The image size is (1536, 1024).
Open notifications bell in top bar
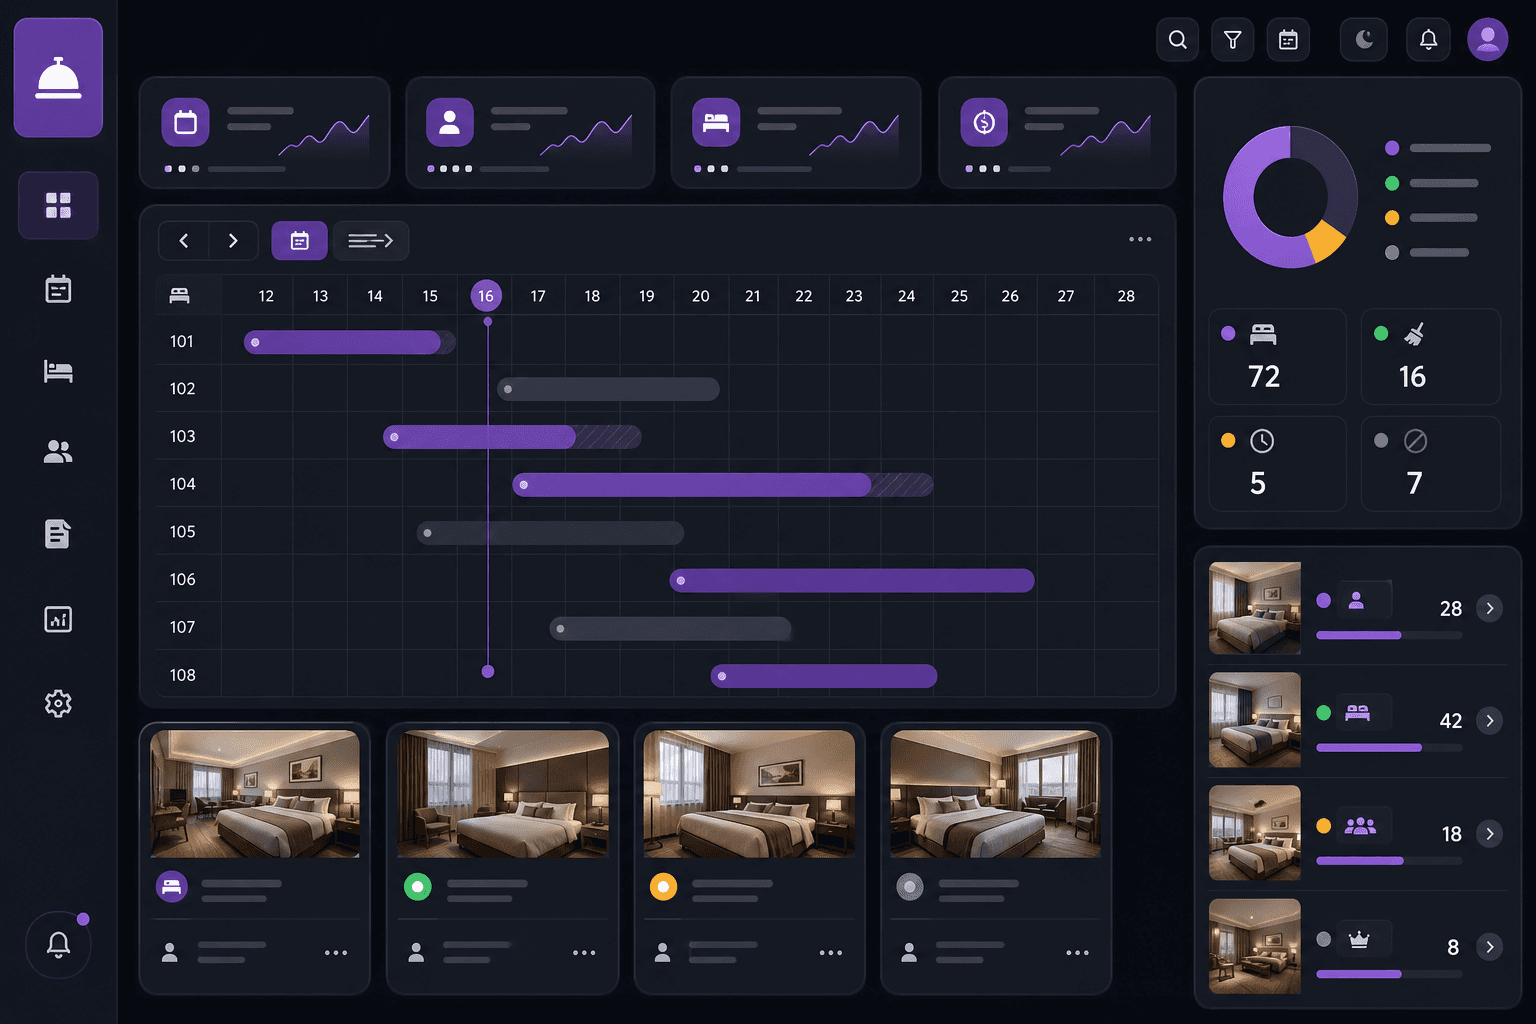click(x=1428, y=40)
